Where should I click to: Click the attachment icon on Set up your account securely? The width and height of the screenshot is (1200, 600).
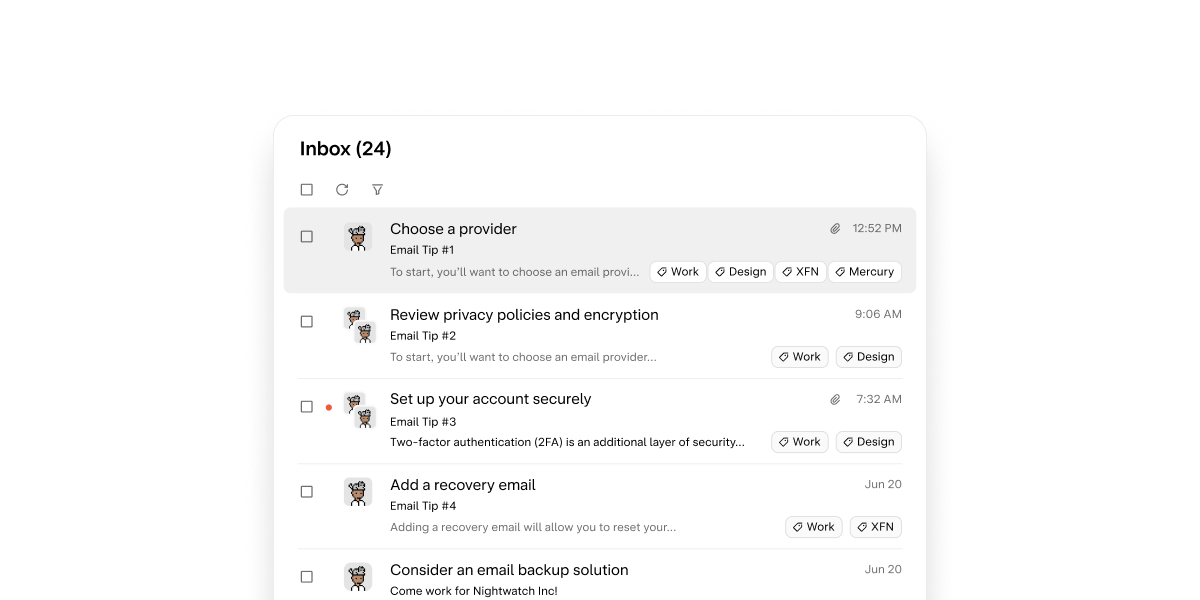(836, 398)
